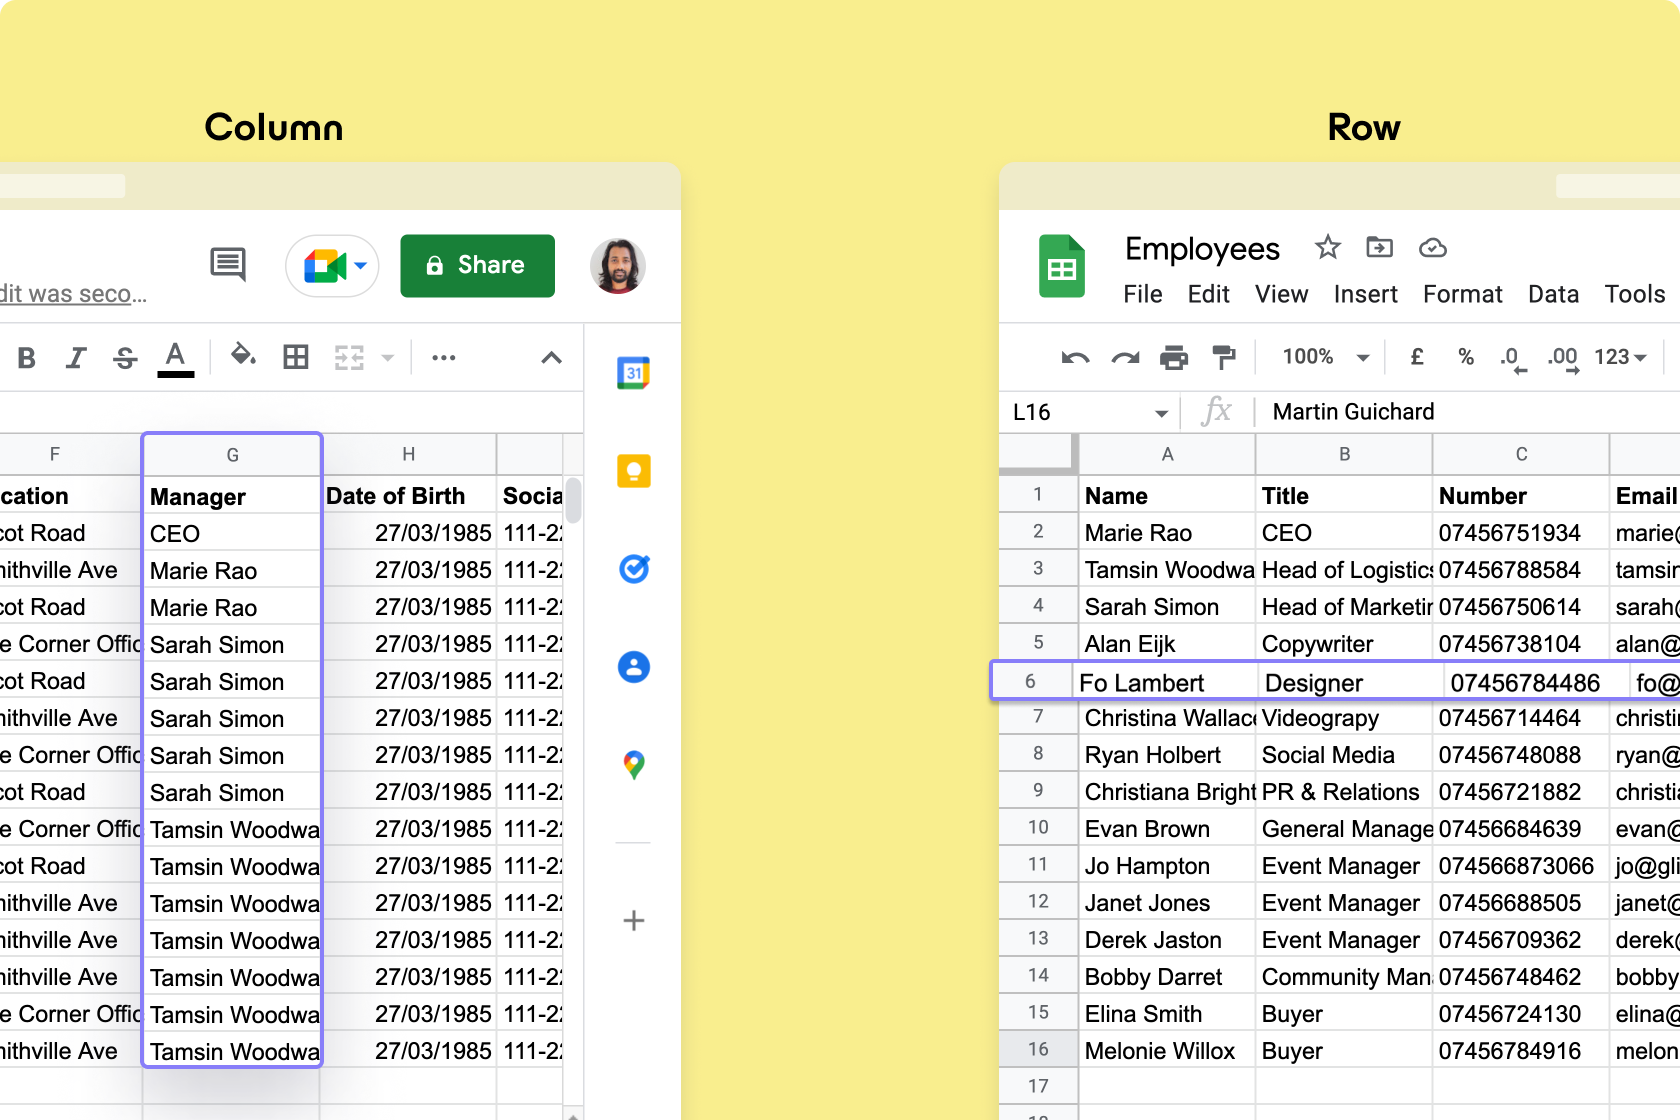1680x1120 pixels.
Task: Select the paint format tool
Action: coord(1223,357)
